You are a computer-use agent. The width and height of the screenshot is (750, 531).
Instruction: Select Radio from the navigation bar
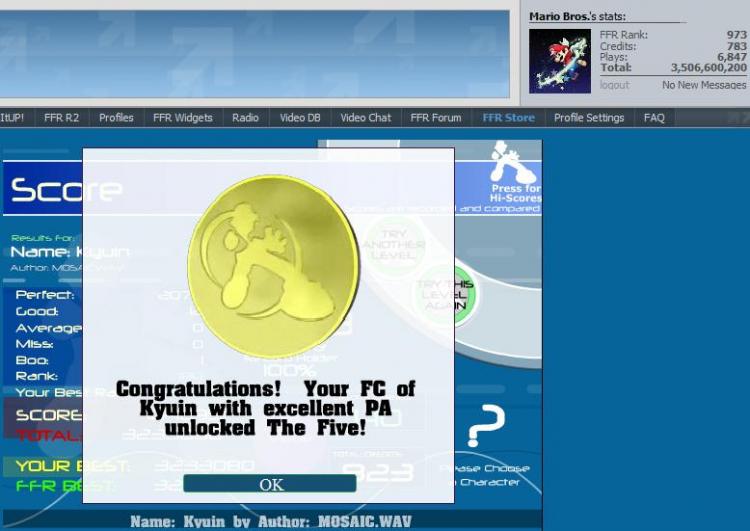[x=245, y=118]
